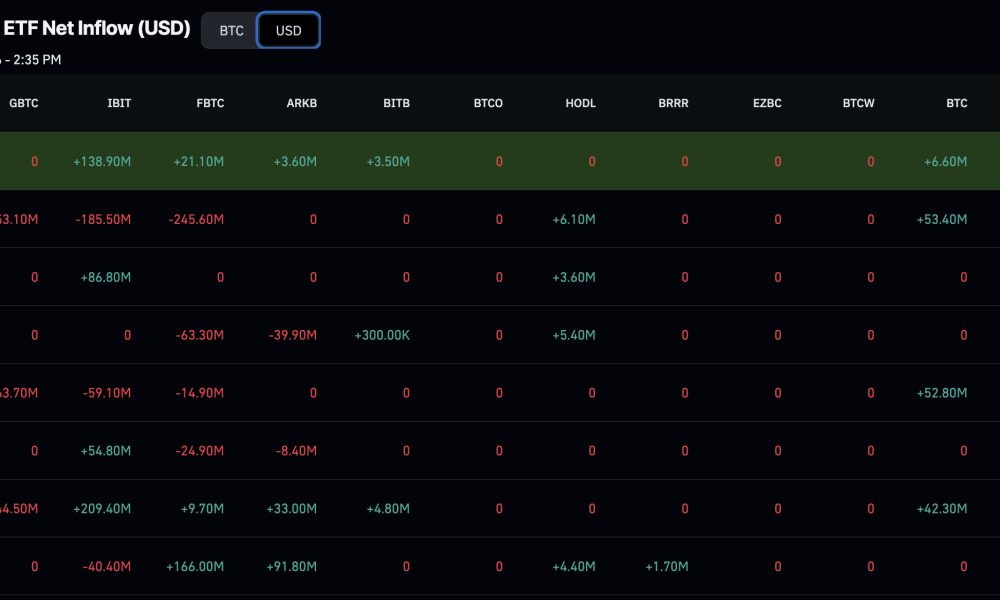Click the HODL column header
This screenshot has width=1000, height=600.
[580, 103]
